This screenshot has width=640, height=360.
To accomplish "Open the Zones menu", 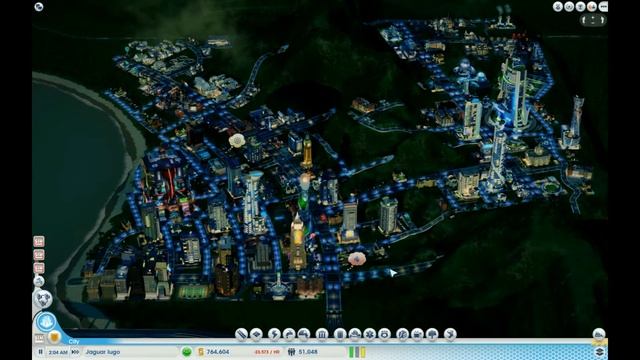I will coord(256,334).
